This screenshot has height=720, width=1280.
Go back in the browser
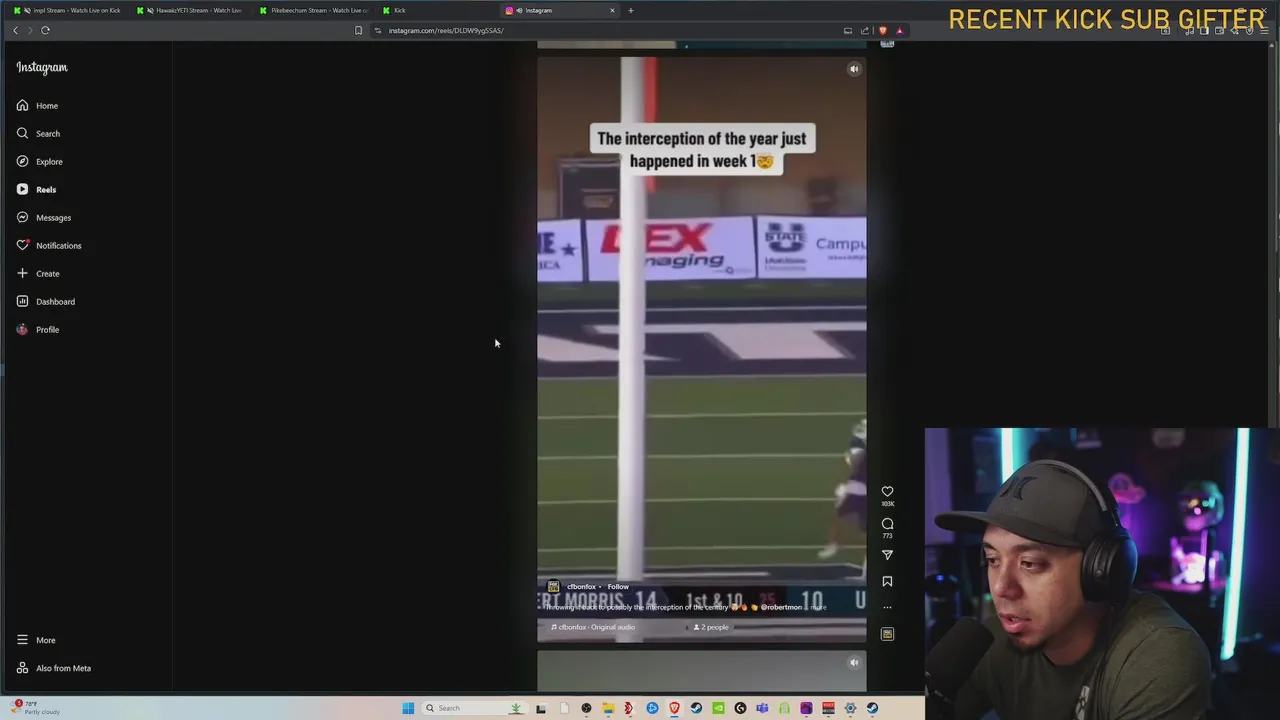pos(15,30)
